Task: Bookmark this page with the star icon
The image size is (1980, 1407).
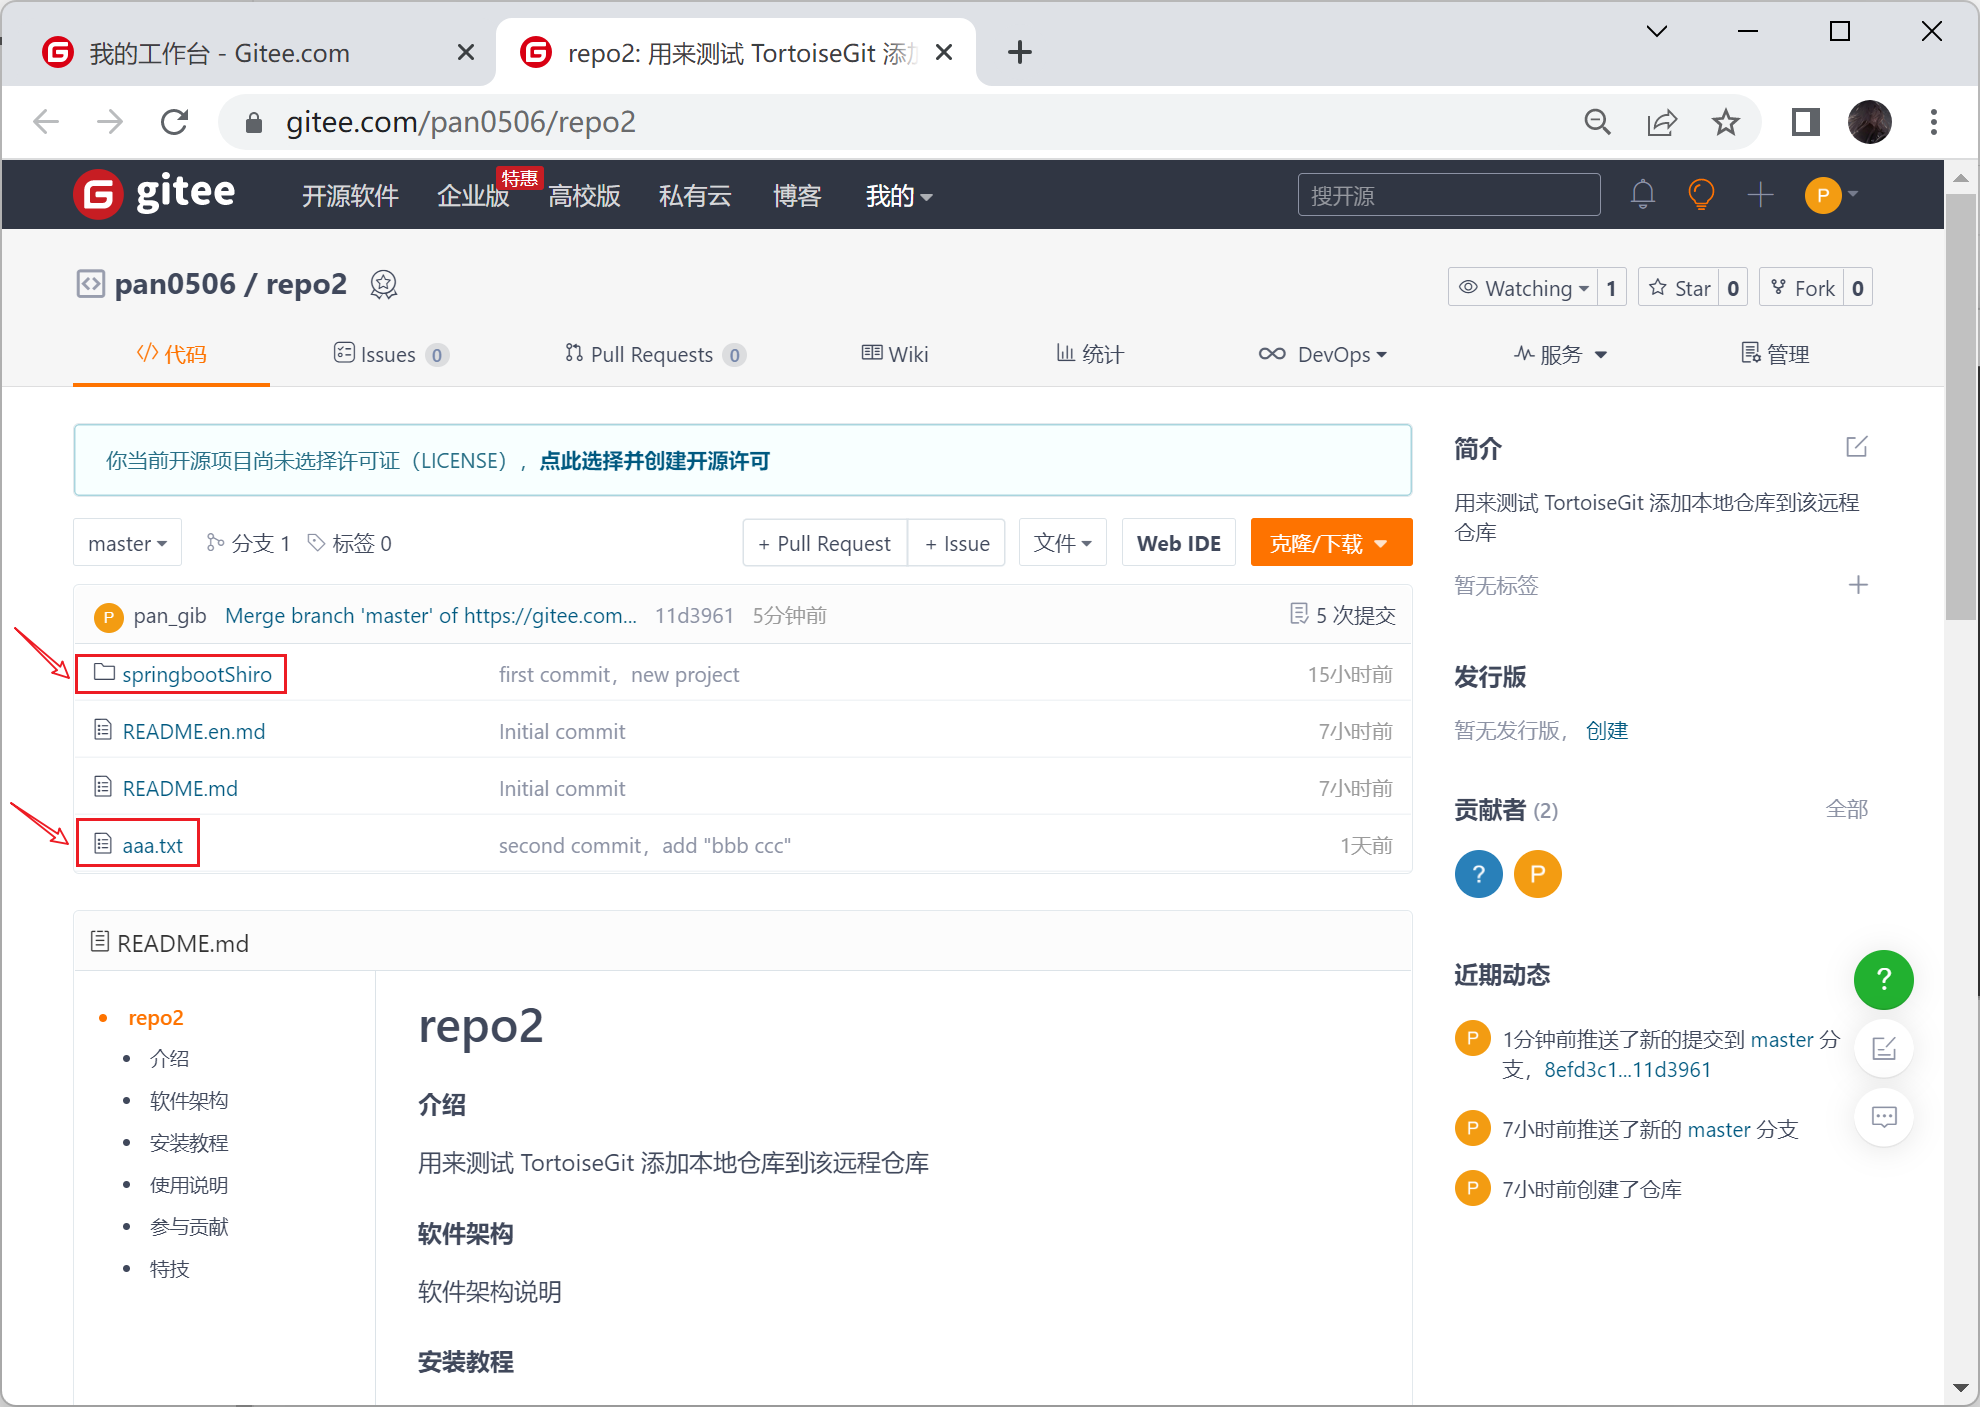Action: tap(1725, 122)
